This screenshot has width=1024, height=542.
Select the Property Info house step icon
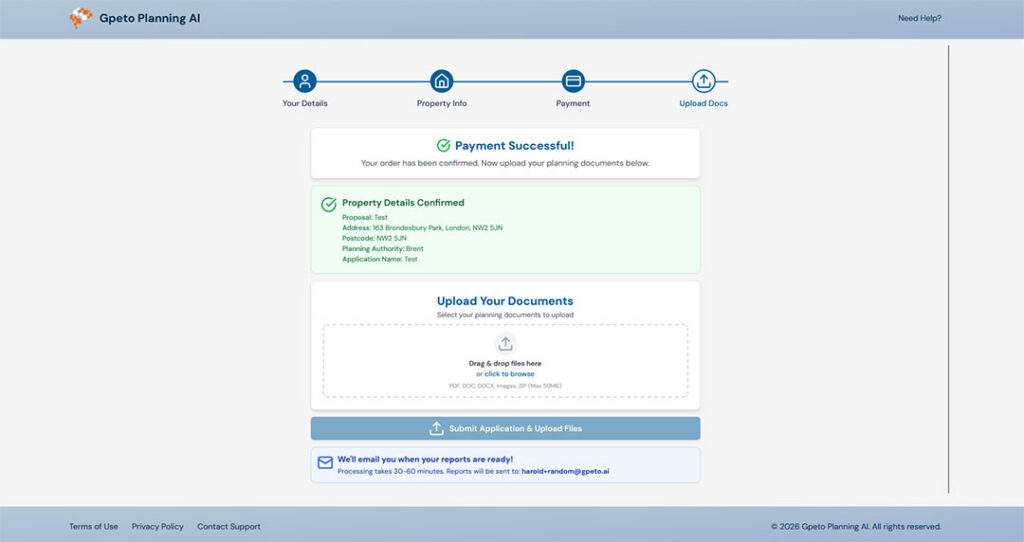coord(441,81)
